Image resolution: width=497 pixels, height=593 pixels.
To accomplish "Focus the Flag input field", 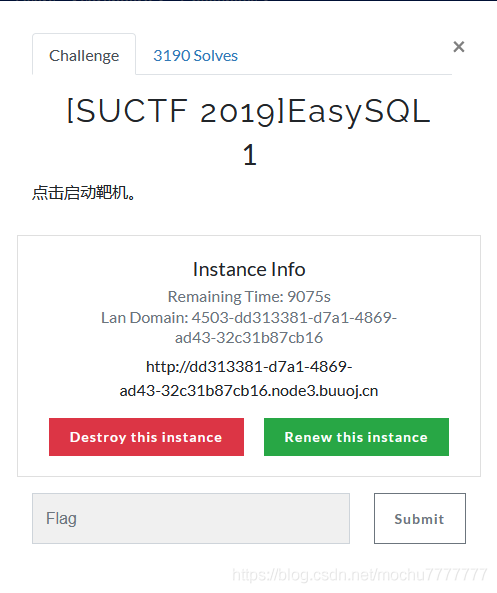I will [191, 518].
